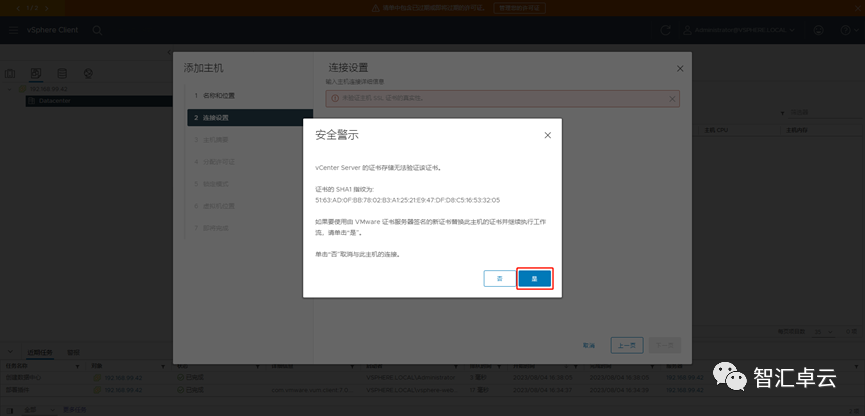Click the SHA1 fingerprint text
The width and height of the screenshot is (865, 416).
click(407, 200)
